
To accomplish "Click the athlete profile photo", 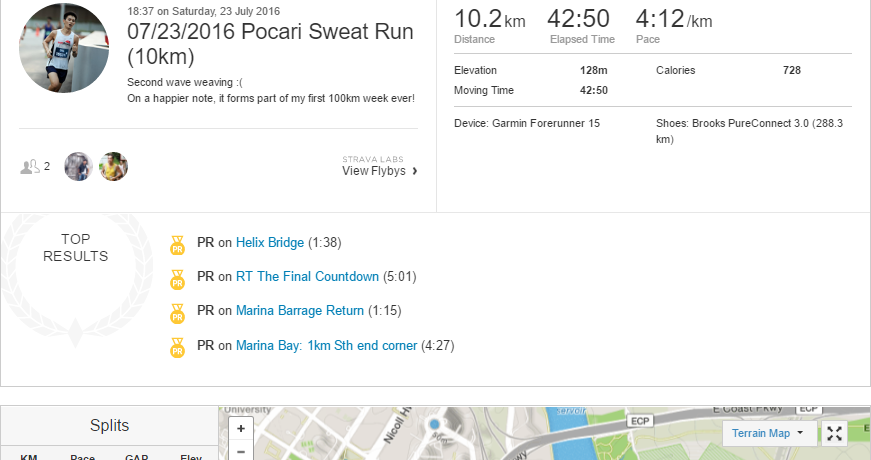I will click(x=64, y=48).
